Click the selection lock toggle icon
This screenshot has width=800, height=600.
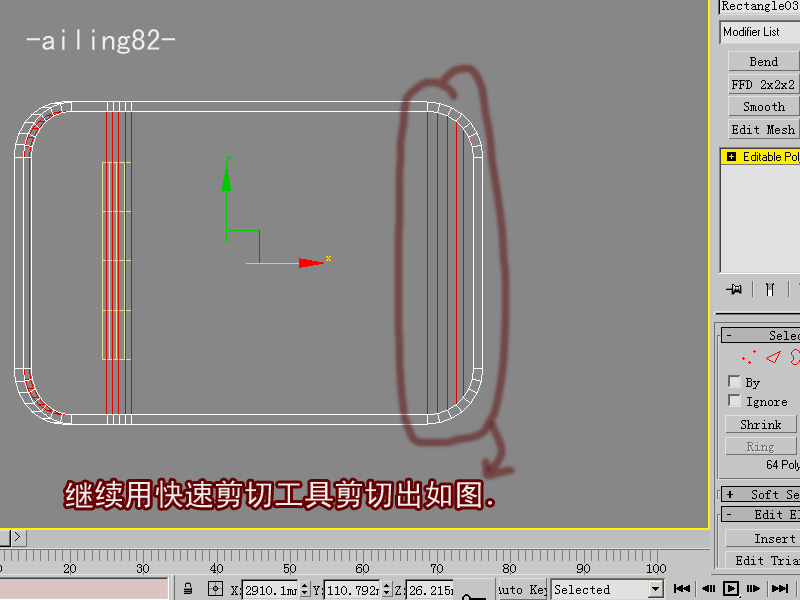[x=188, y=588]
